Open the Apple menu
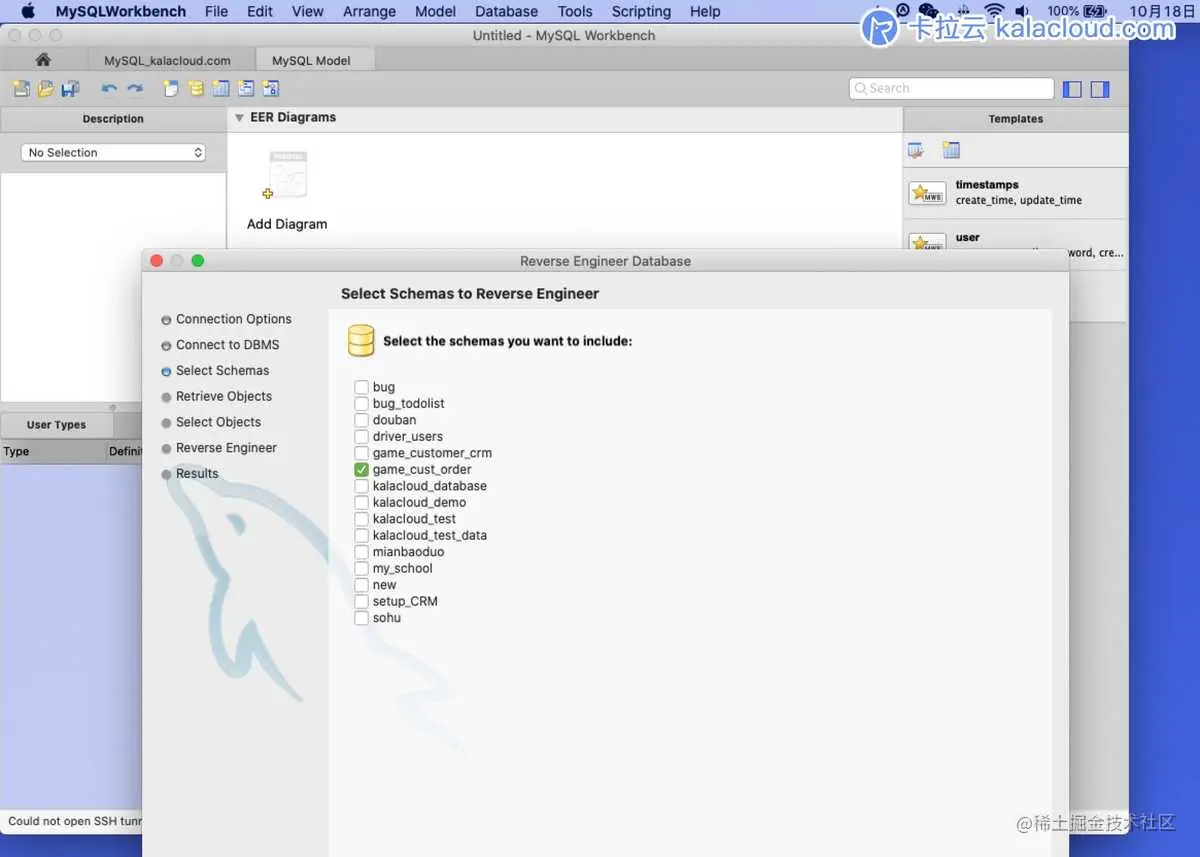The height and width of the screenshot is (857, 1200). point(28,11)
